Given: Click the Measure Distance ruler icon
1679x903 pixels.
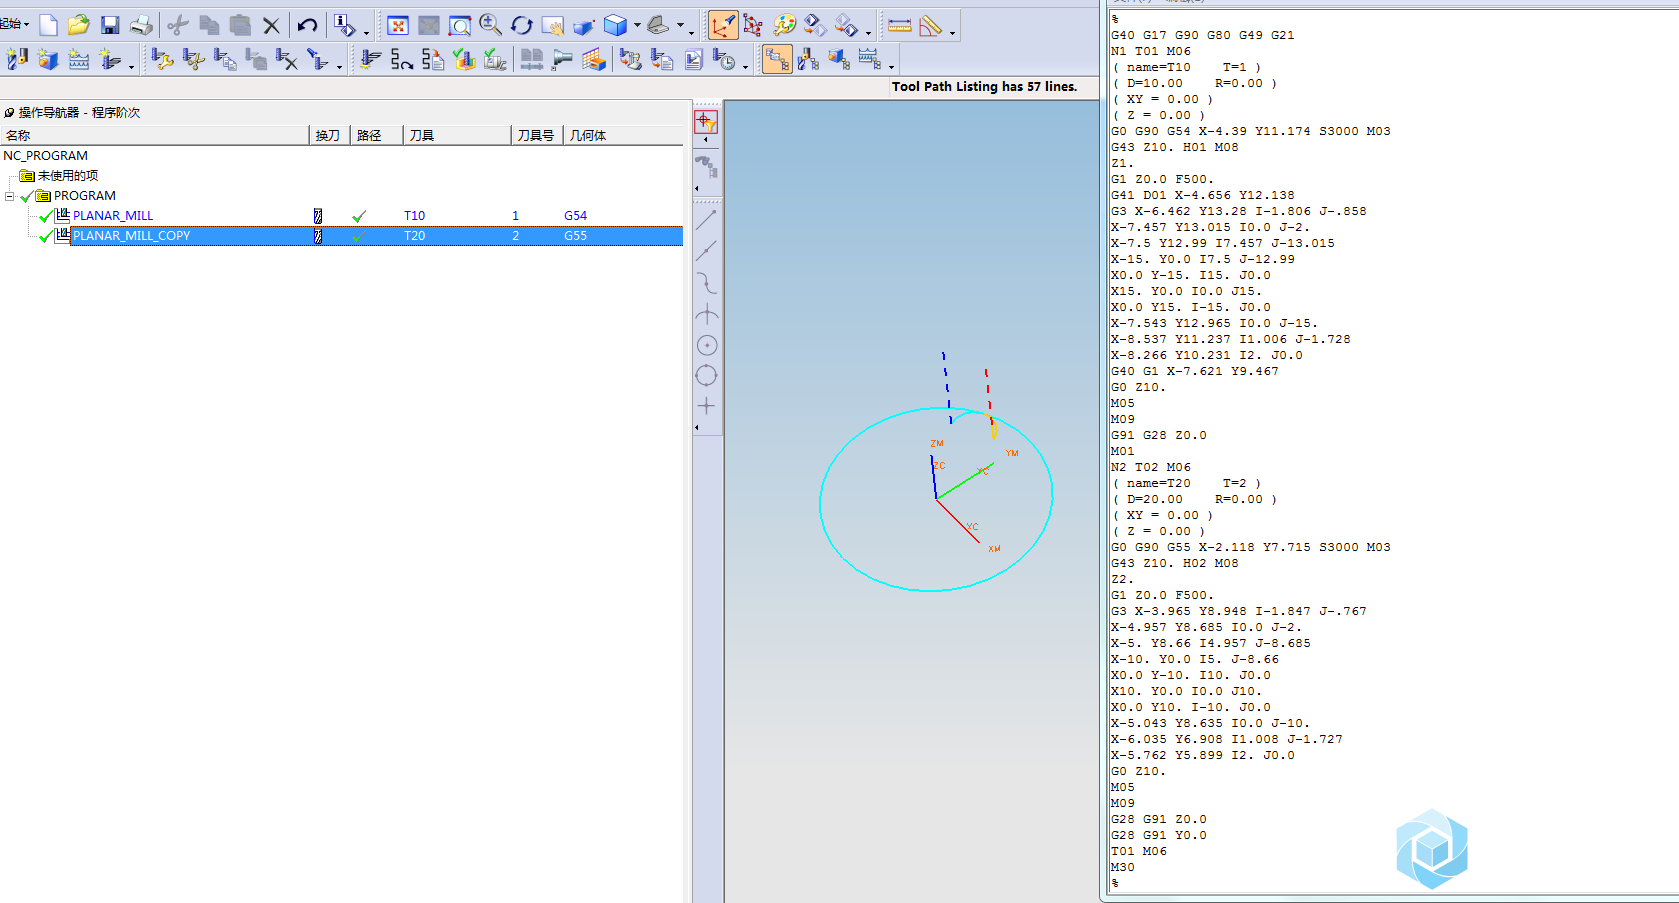Looking at the screenshot, I should click(900, 25).
